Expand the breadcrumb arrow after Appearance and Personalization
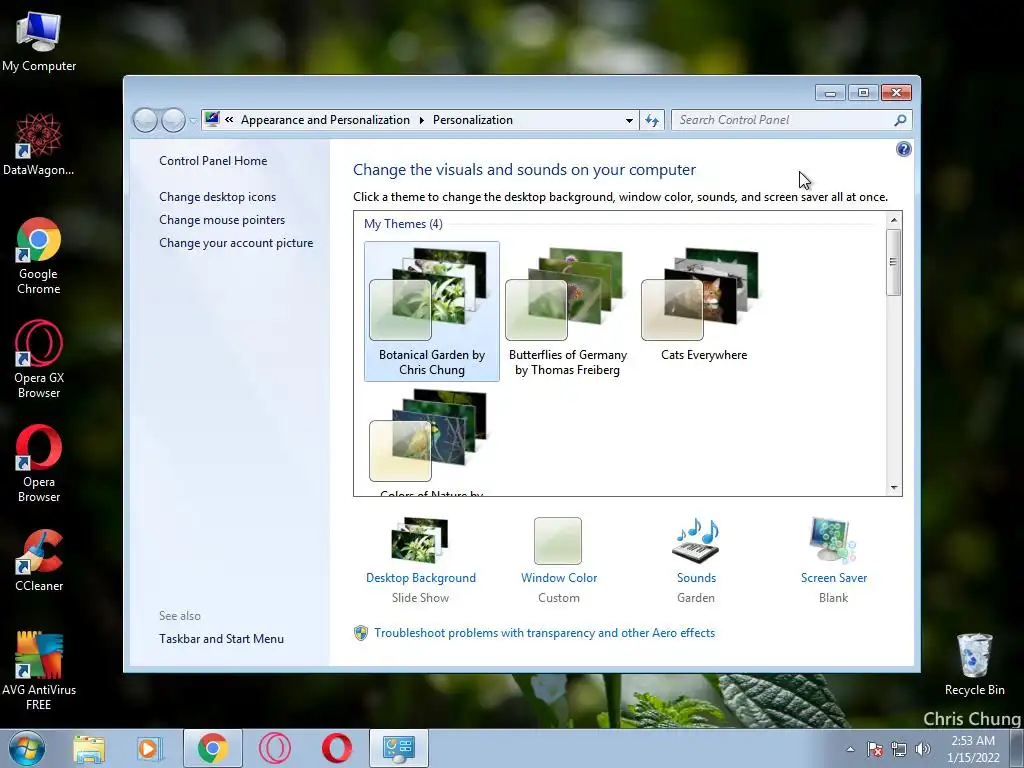 tap(421, 120)
